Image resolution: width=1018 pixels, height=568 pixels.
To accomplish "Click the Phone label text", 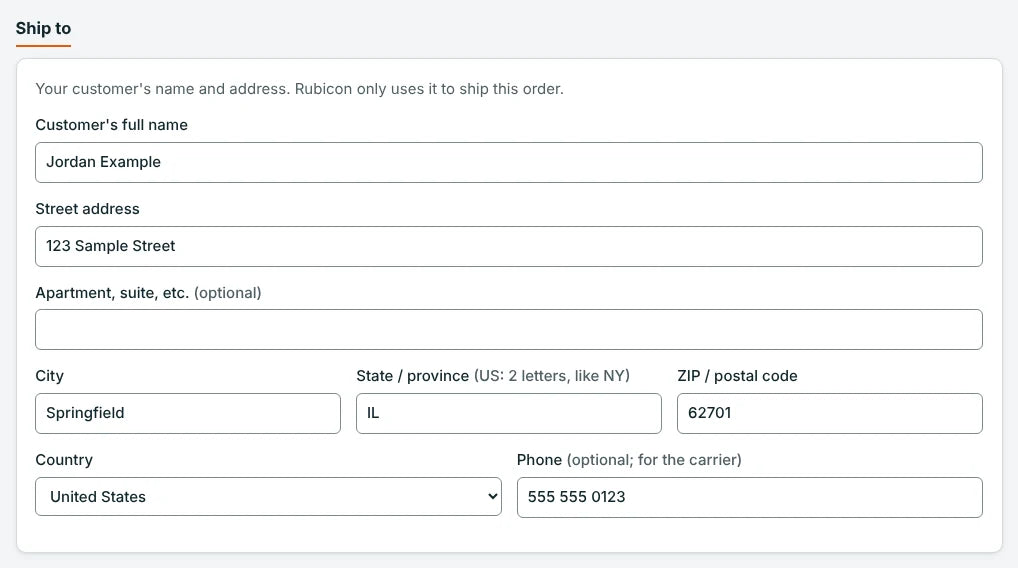I will 628,460.
